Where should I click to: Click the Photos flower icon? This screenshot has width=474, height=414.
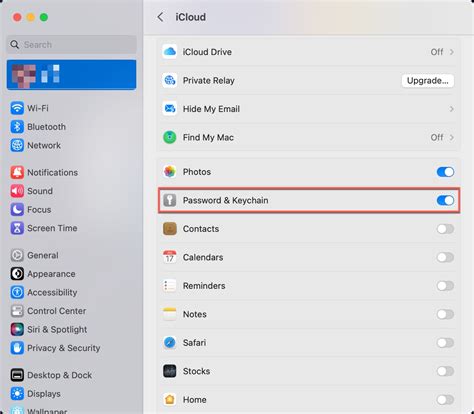tap(170, 172)
